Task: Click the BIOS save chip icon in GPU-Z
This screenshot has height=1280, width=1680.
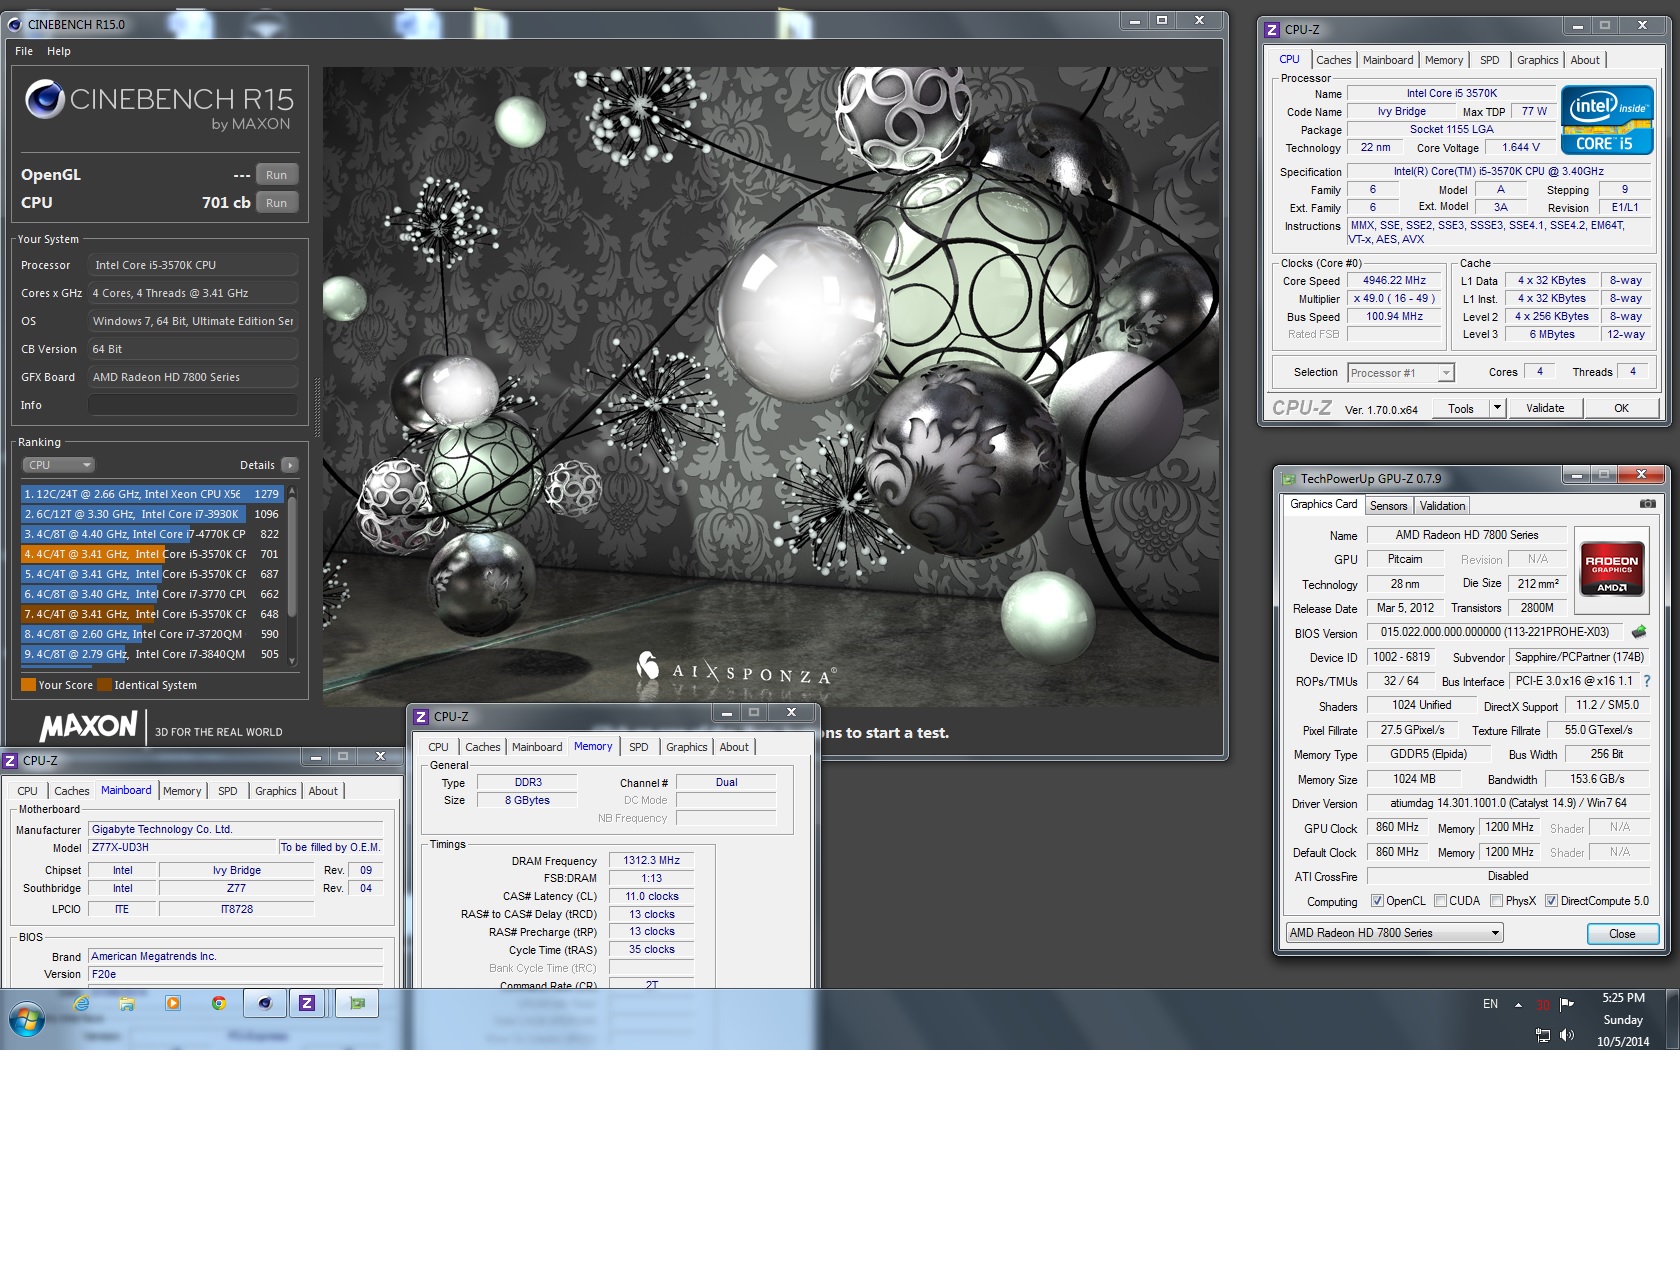Action: pos(1639,632)
